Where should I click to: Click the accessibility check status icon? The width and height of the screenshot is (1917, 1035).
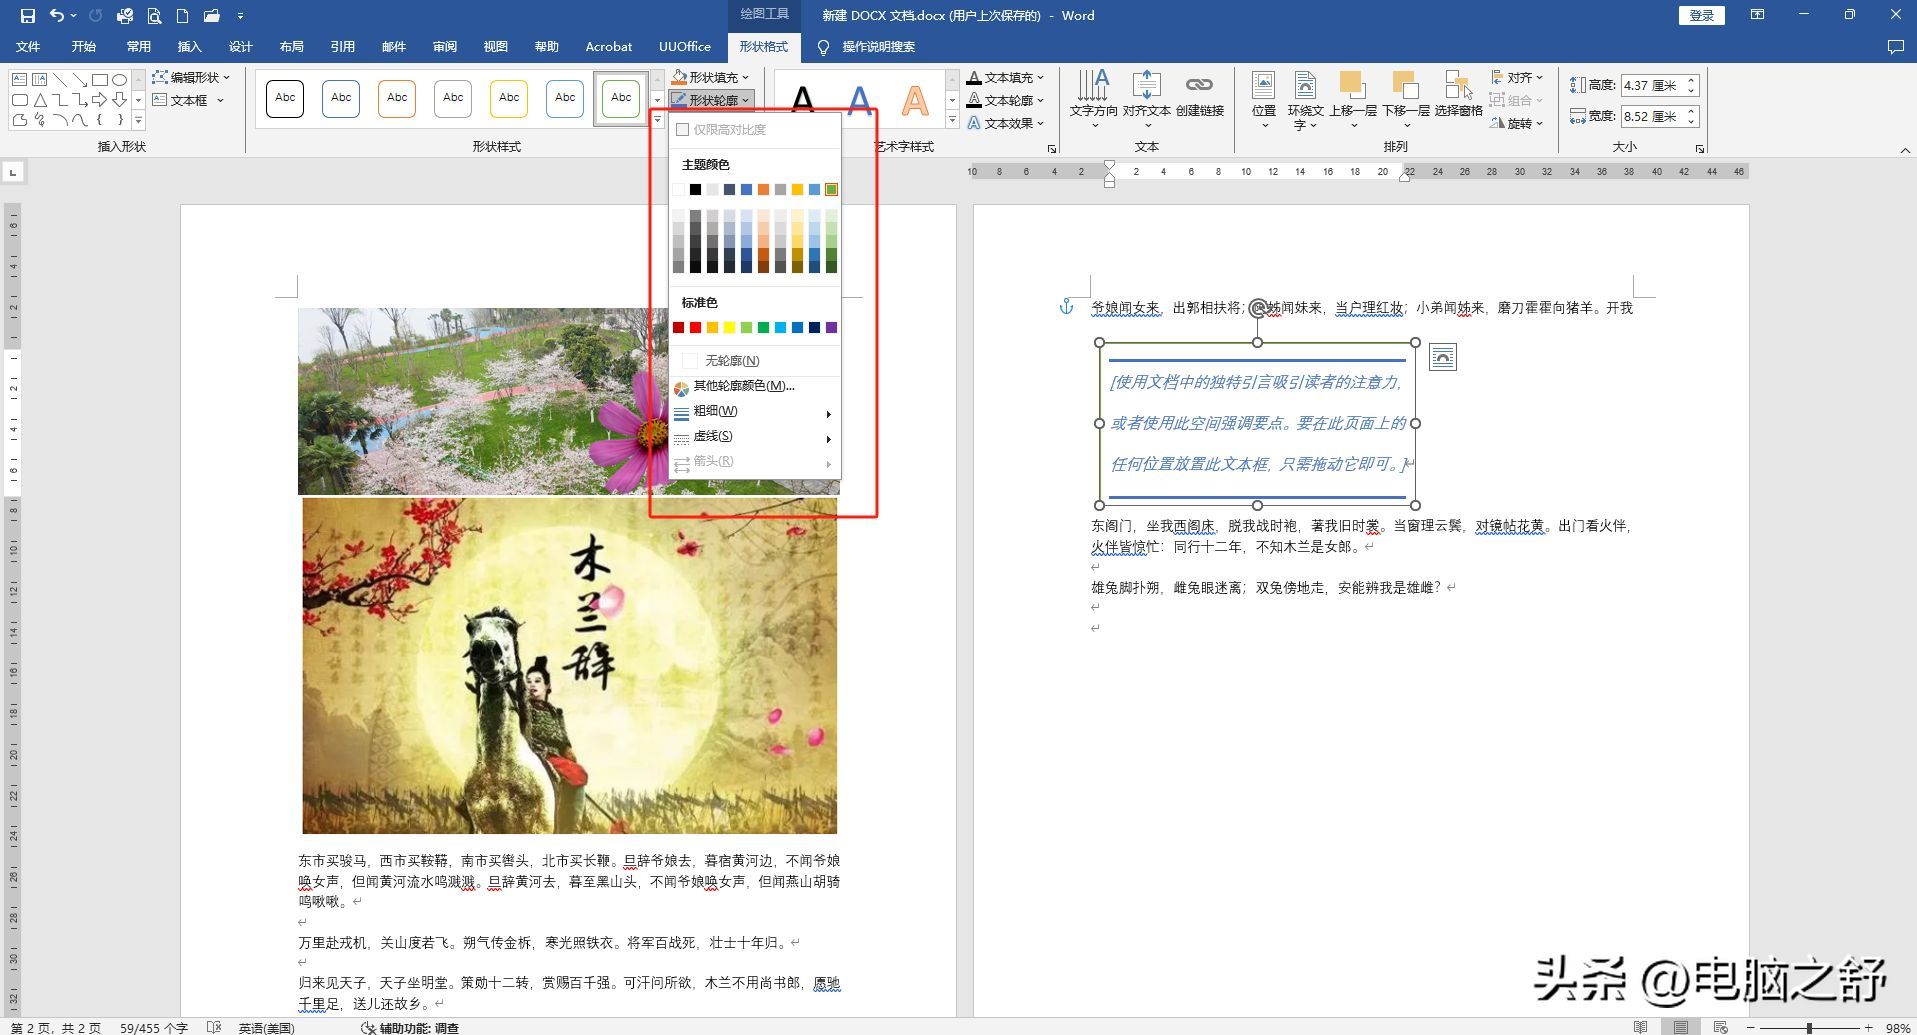367,1028
